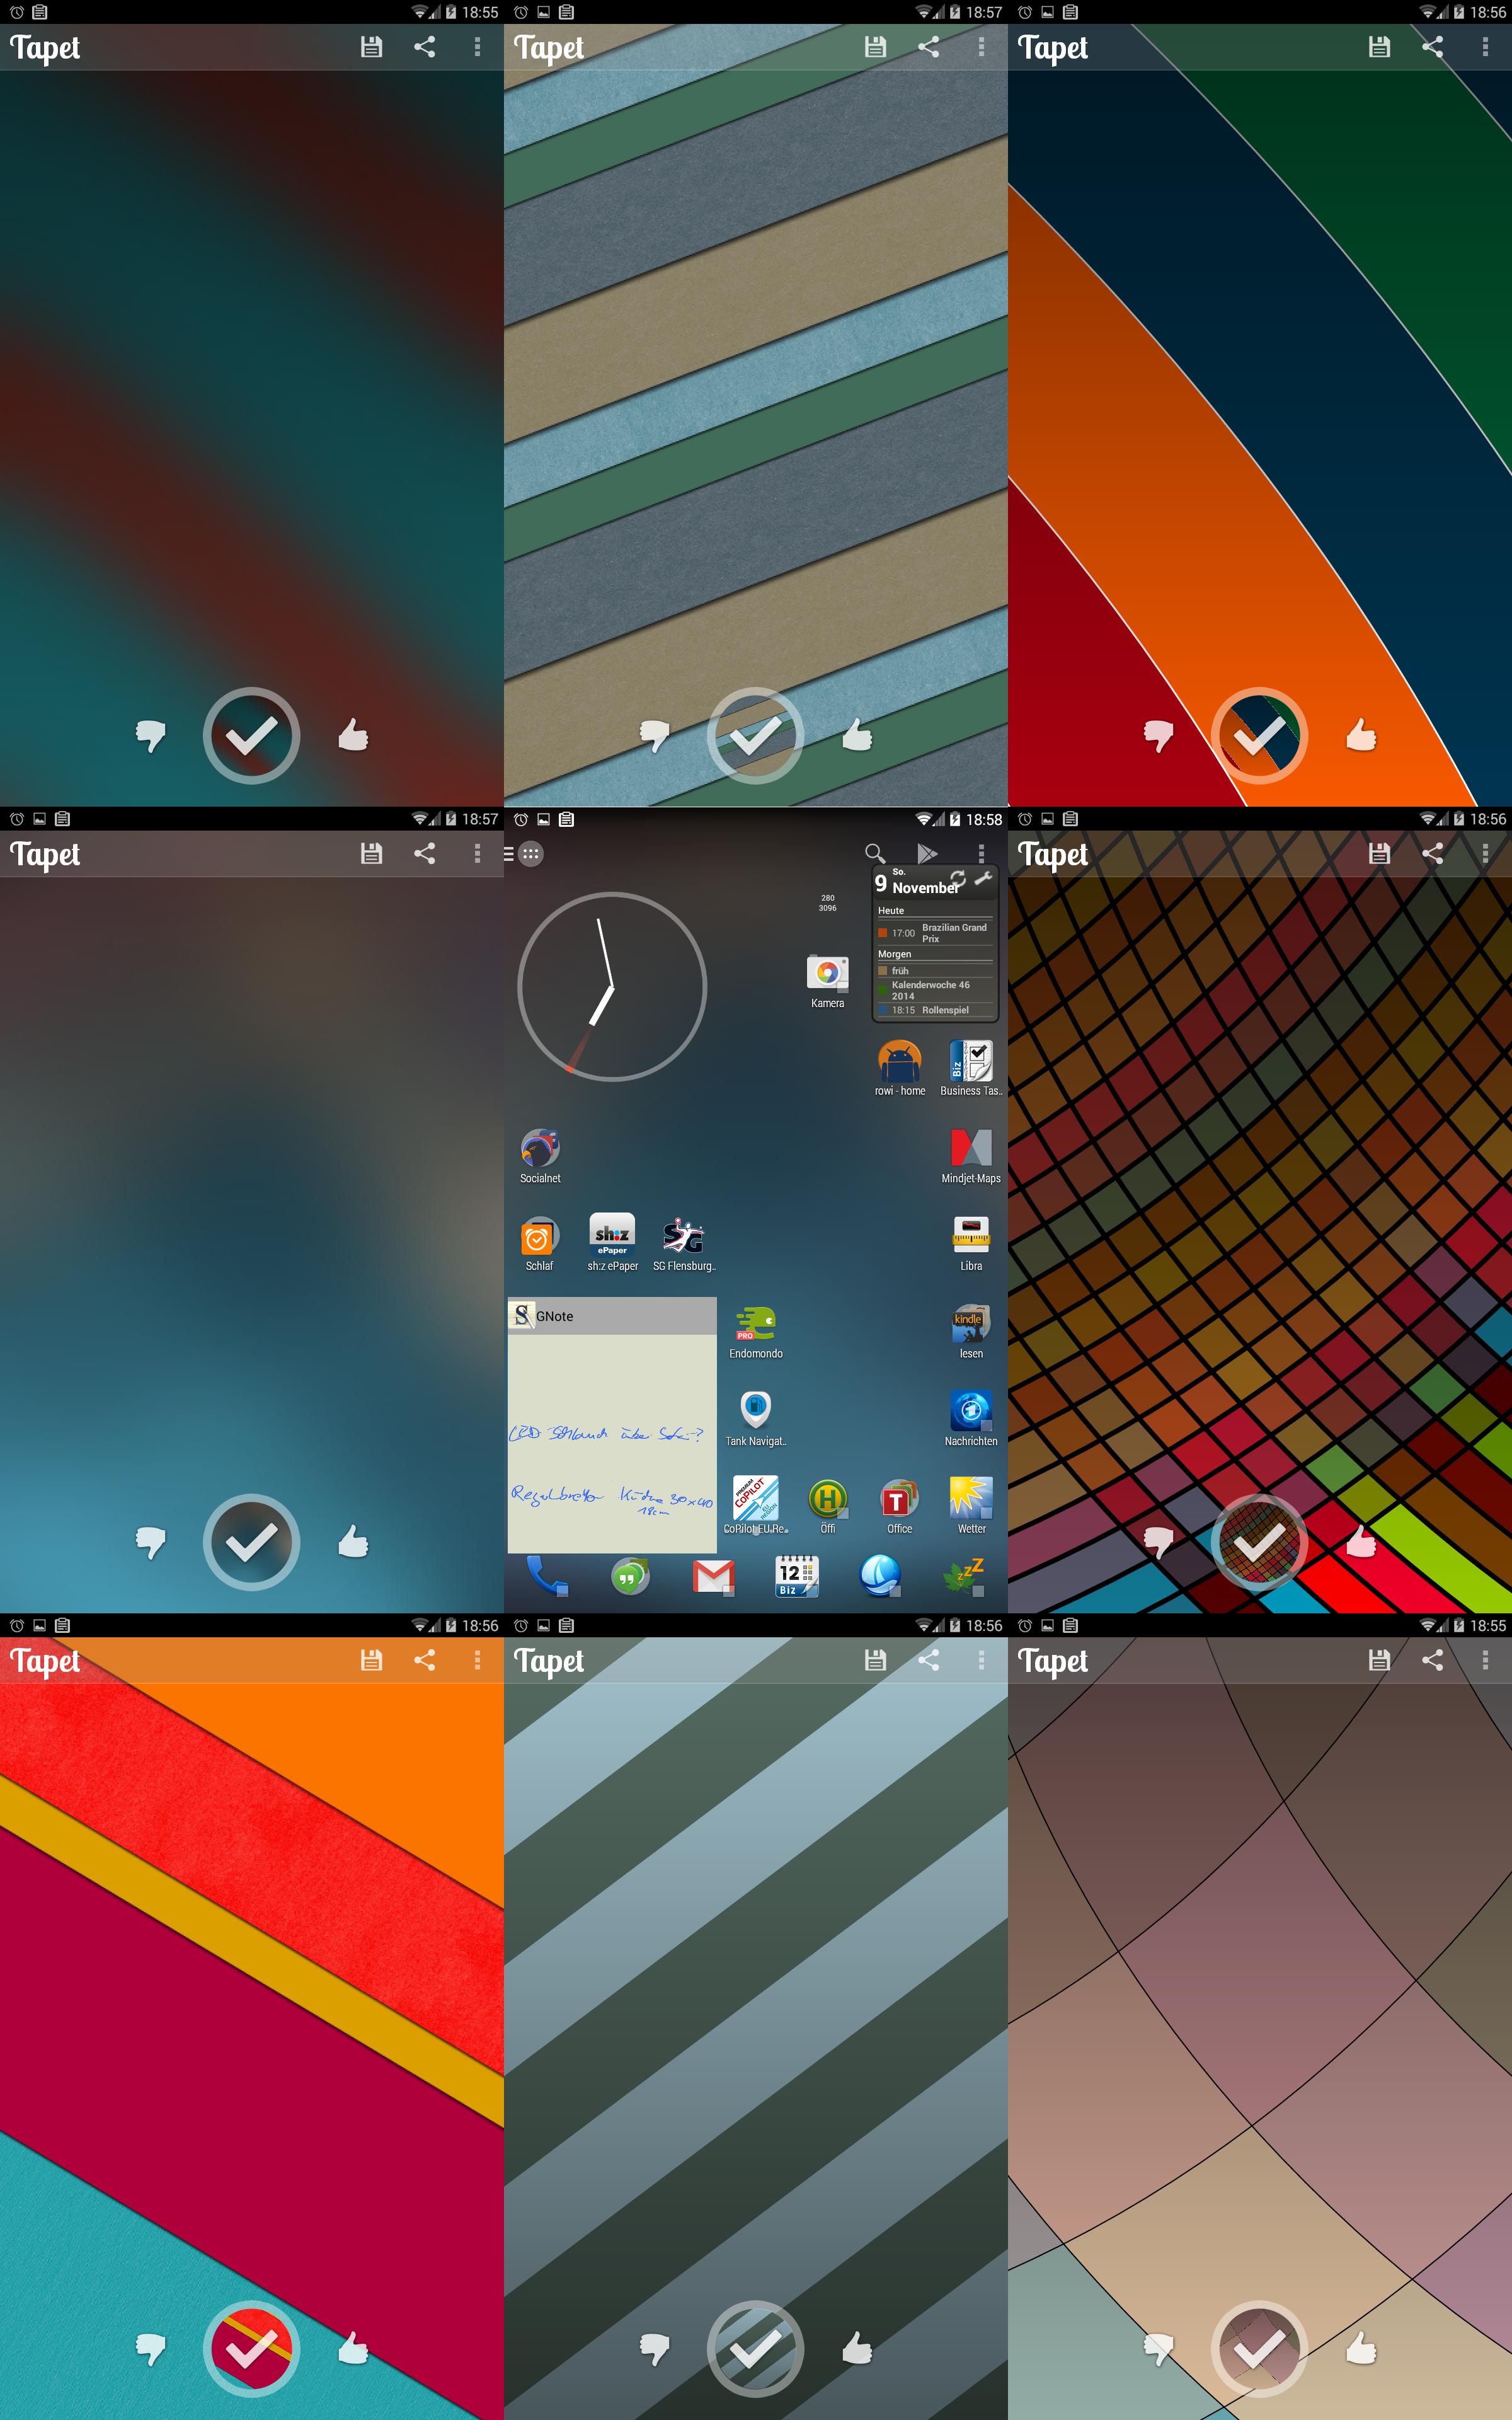
Task: Apply the orange-red curved bands wallpaper
Action: 1260,735
